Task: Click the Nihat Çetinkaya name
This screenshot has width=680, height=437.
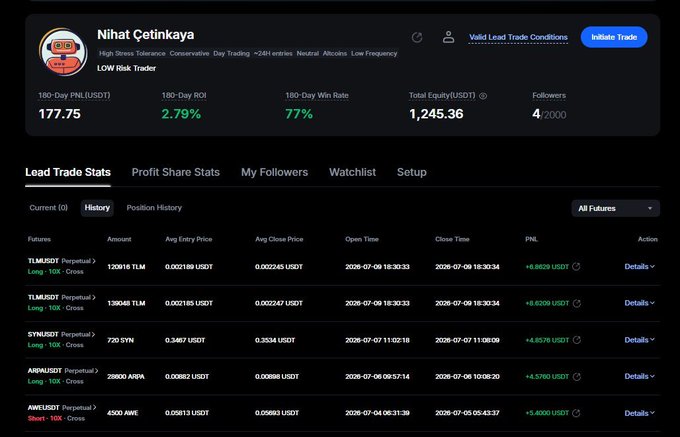Action: (146, 35)
